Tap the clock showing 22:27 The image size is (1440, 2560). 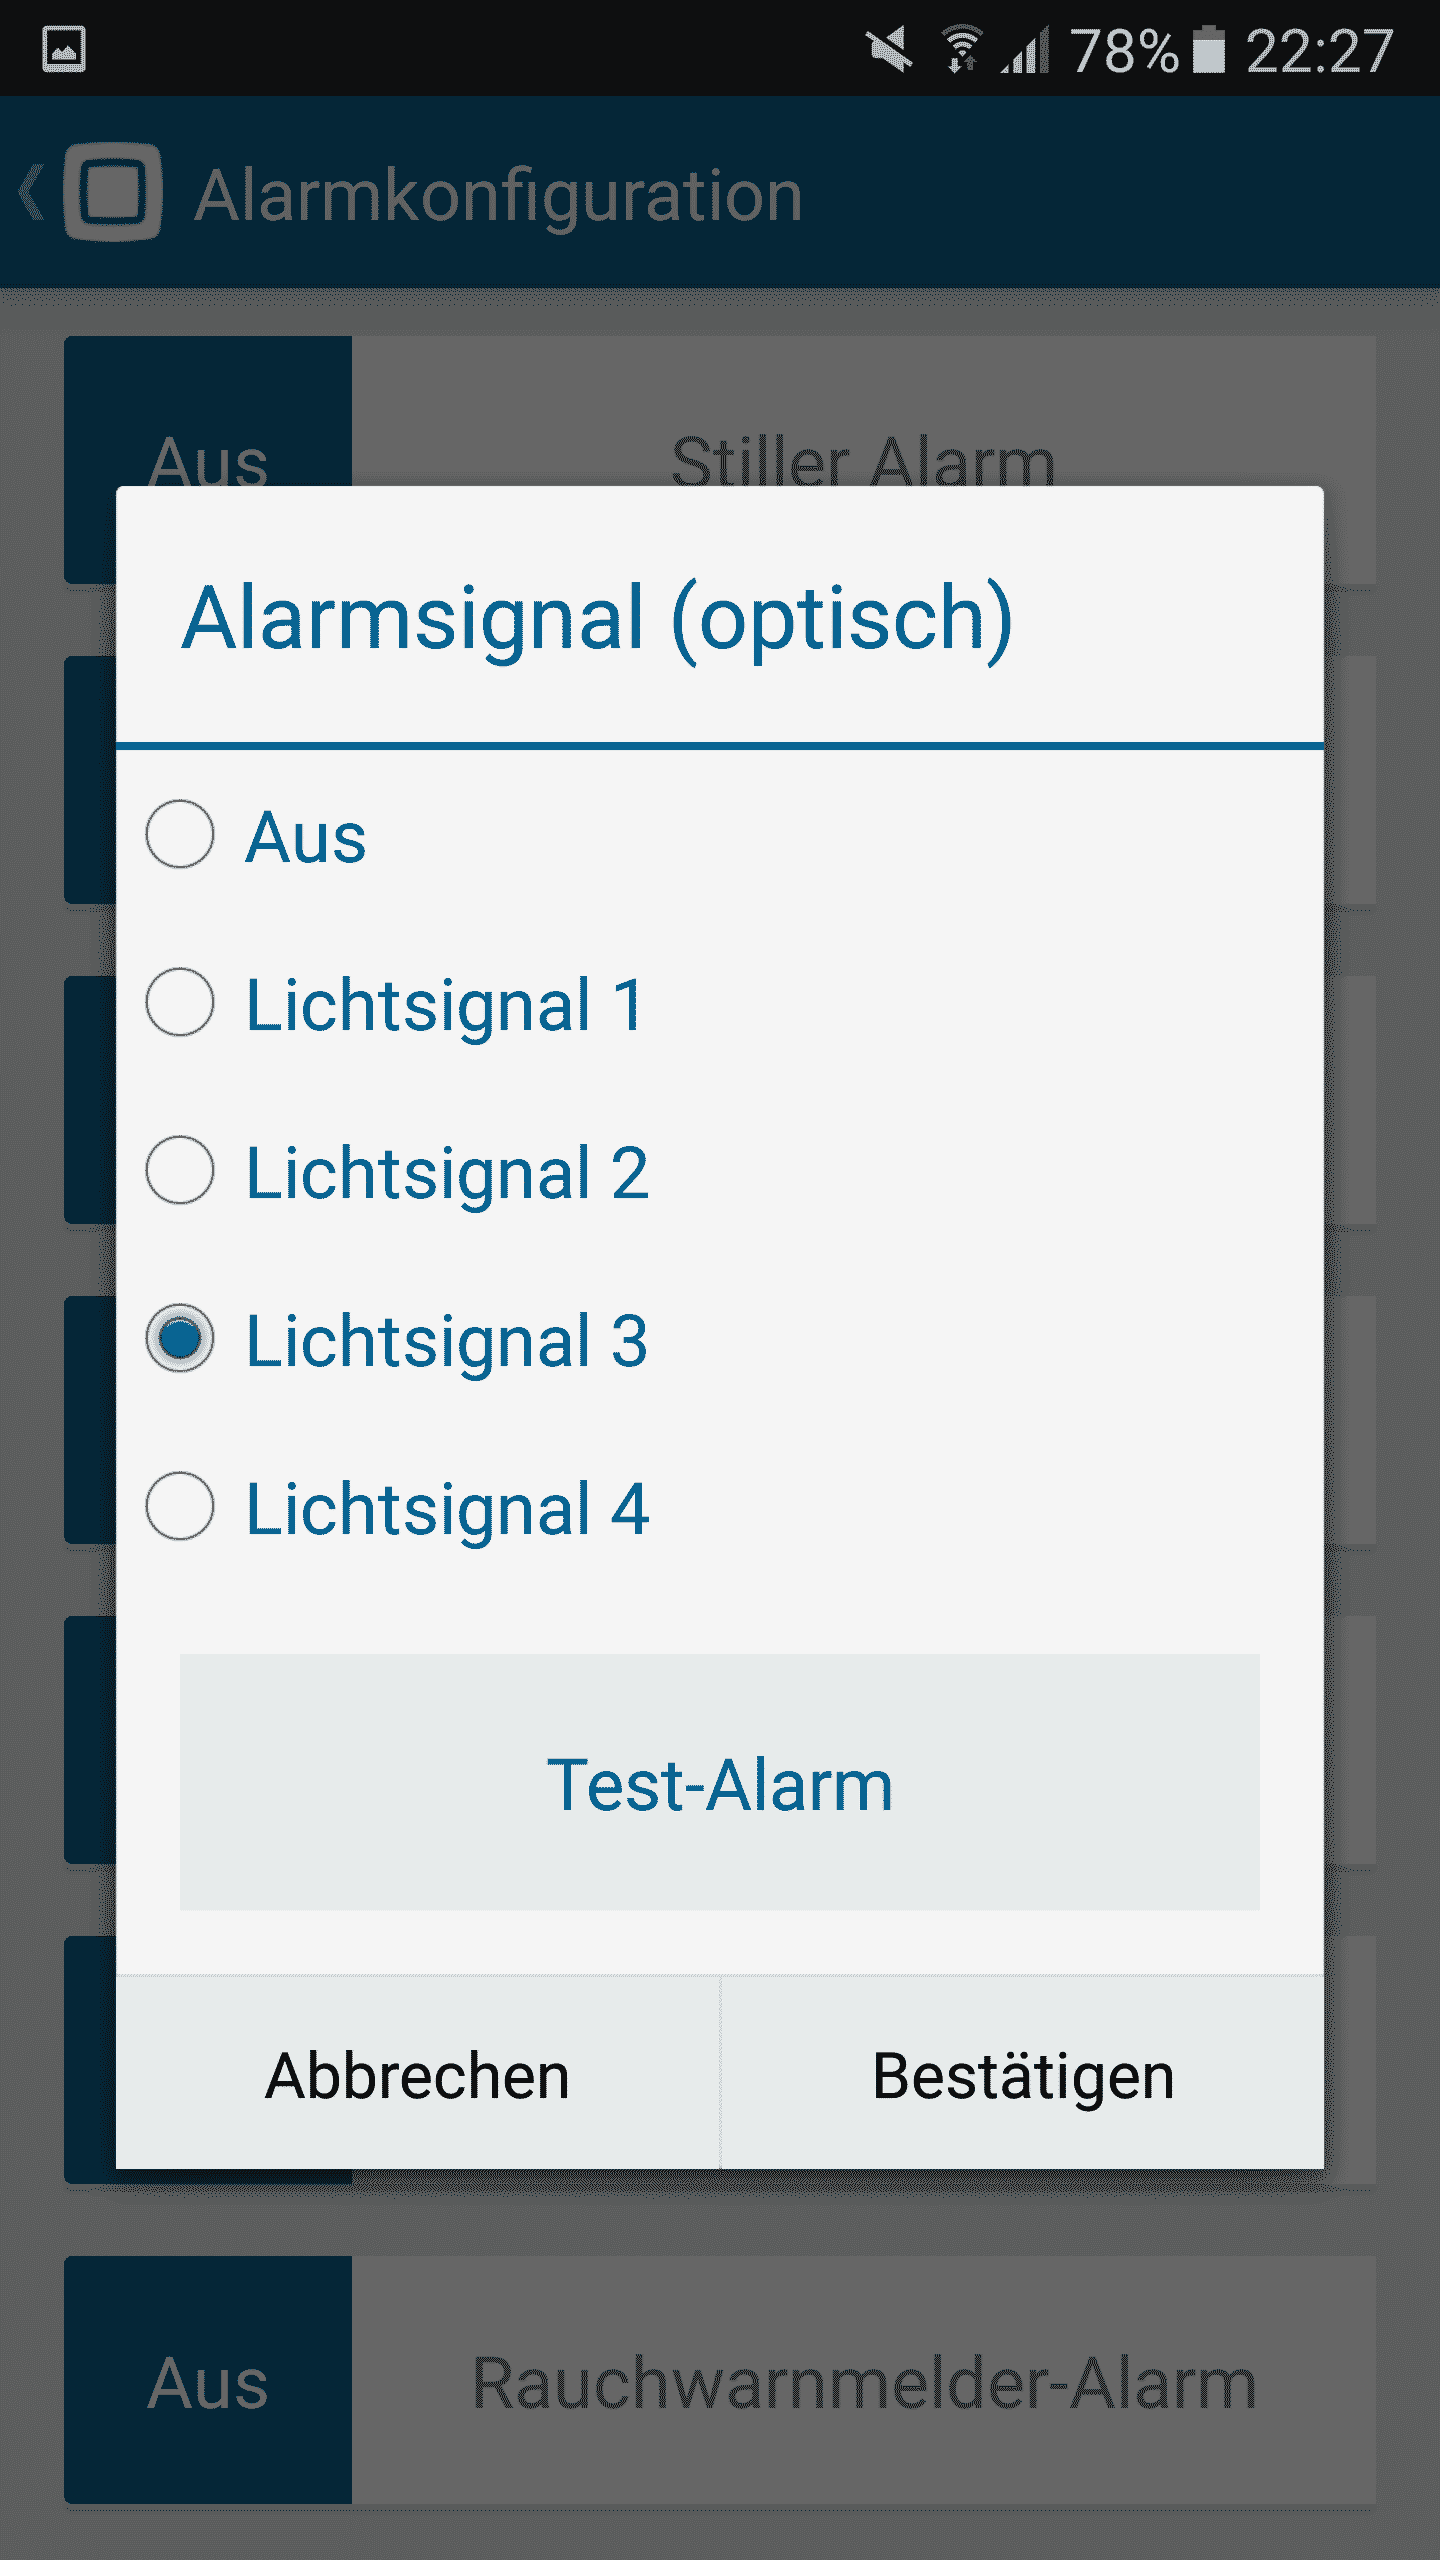pos(1319,50)
